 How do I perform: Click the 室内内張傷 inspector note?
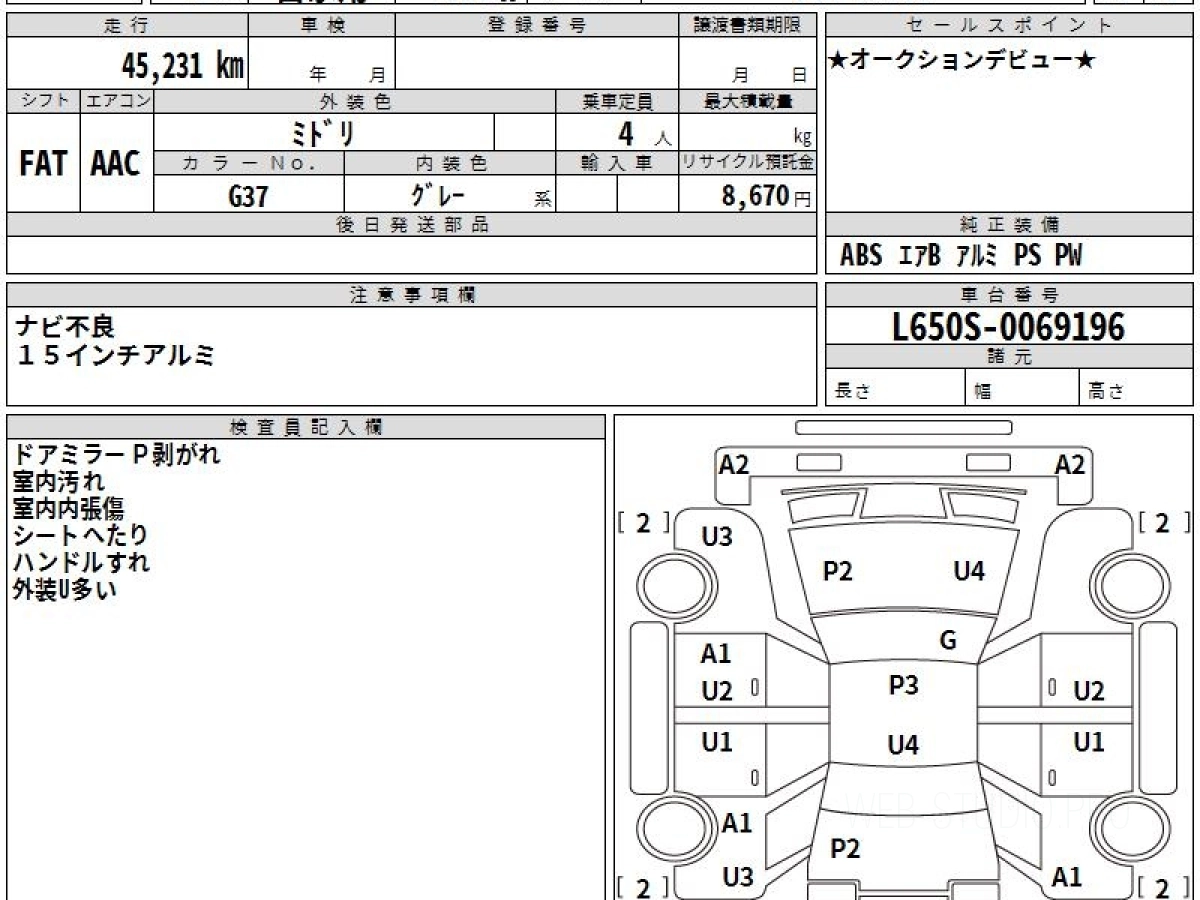click(69, 509)
